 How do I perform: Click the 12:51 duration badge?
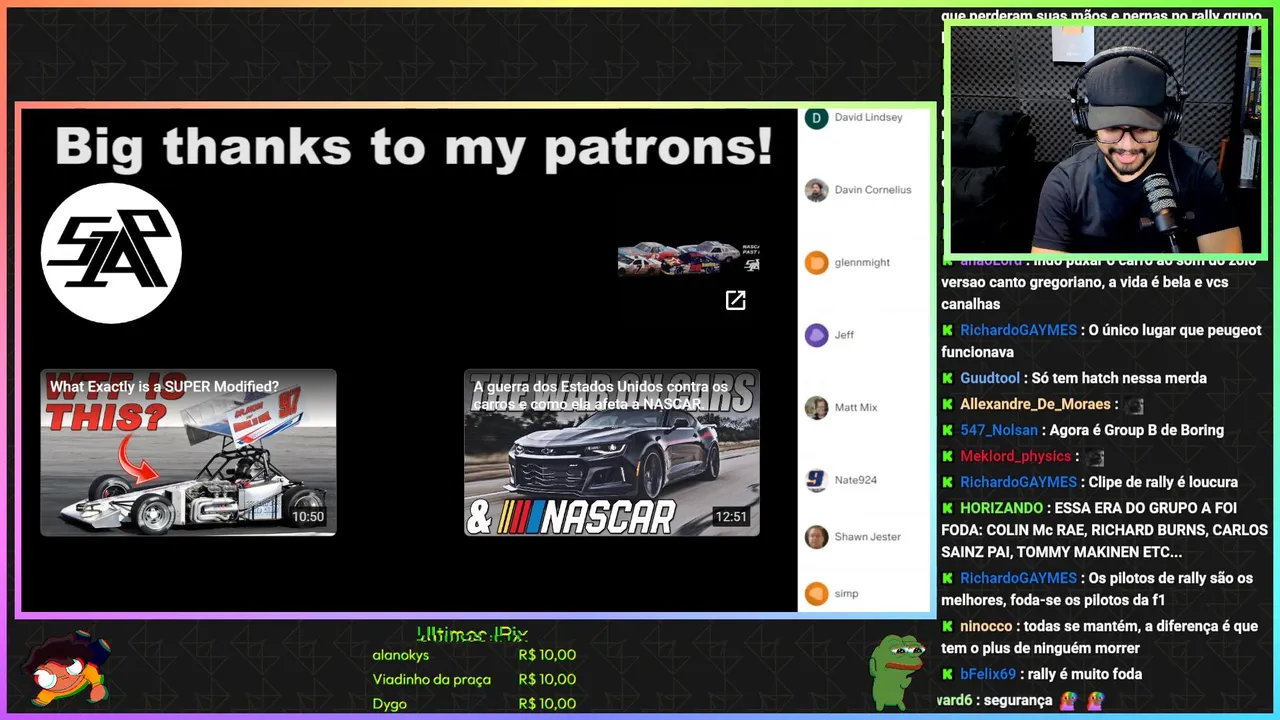point(731,517)
